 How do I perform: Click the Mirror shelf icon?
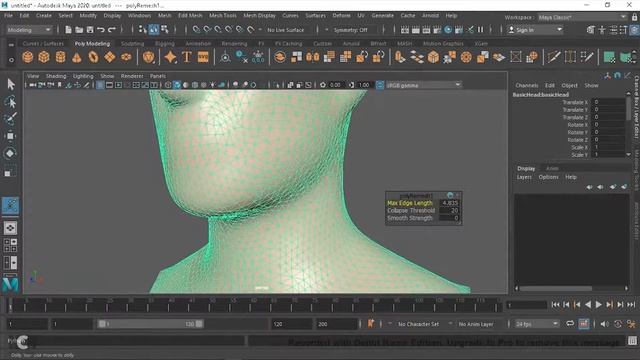[313, 57]
